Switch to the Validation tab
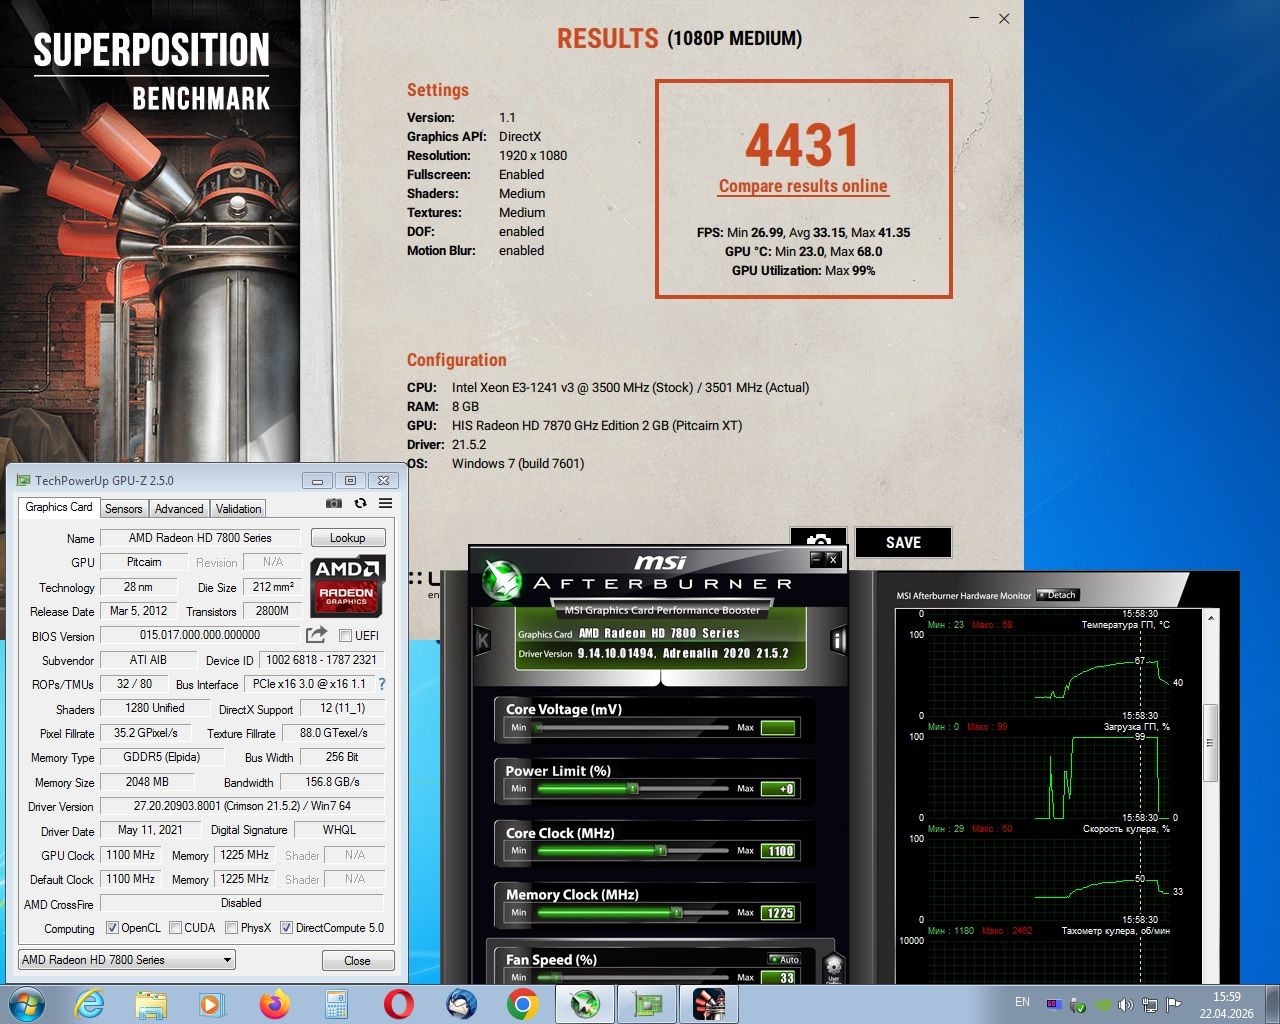 pyautogui.click(x=238, y=509)
